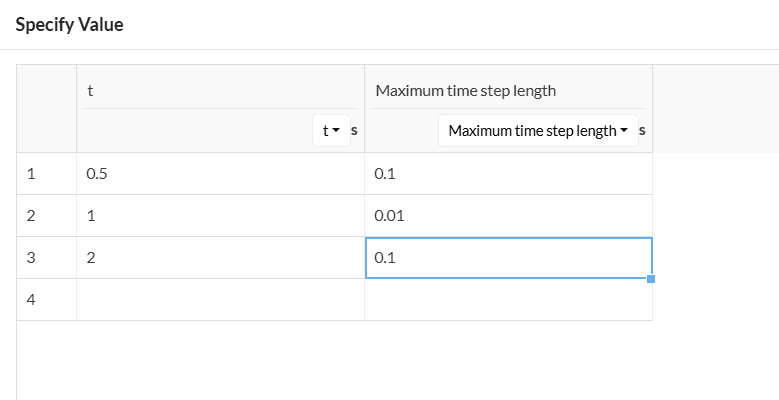Select time step cell with 0.01
The width and height of the screenshot is (779, 400).
pyautogui.click(x=508, y=216)
